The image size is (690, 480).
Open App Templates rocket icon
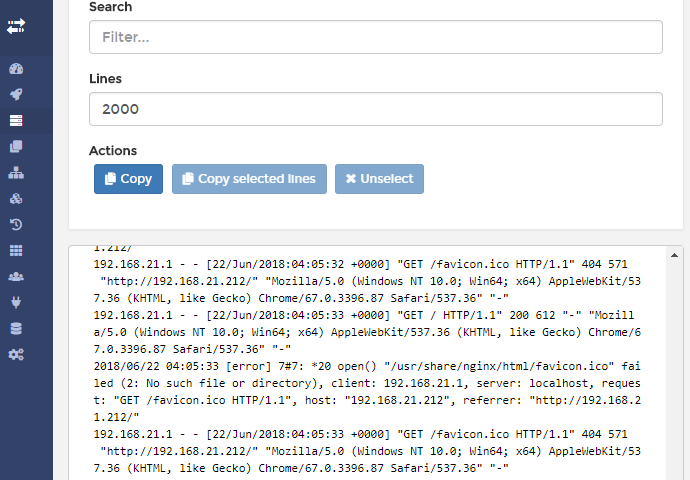[16, 95]
